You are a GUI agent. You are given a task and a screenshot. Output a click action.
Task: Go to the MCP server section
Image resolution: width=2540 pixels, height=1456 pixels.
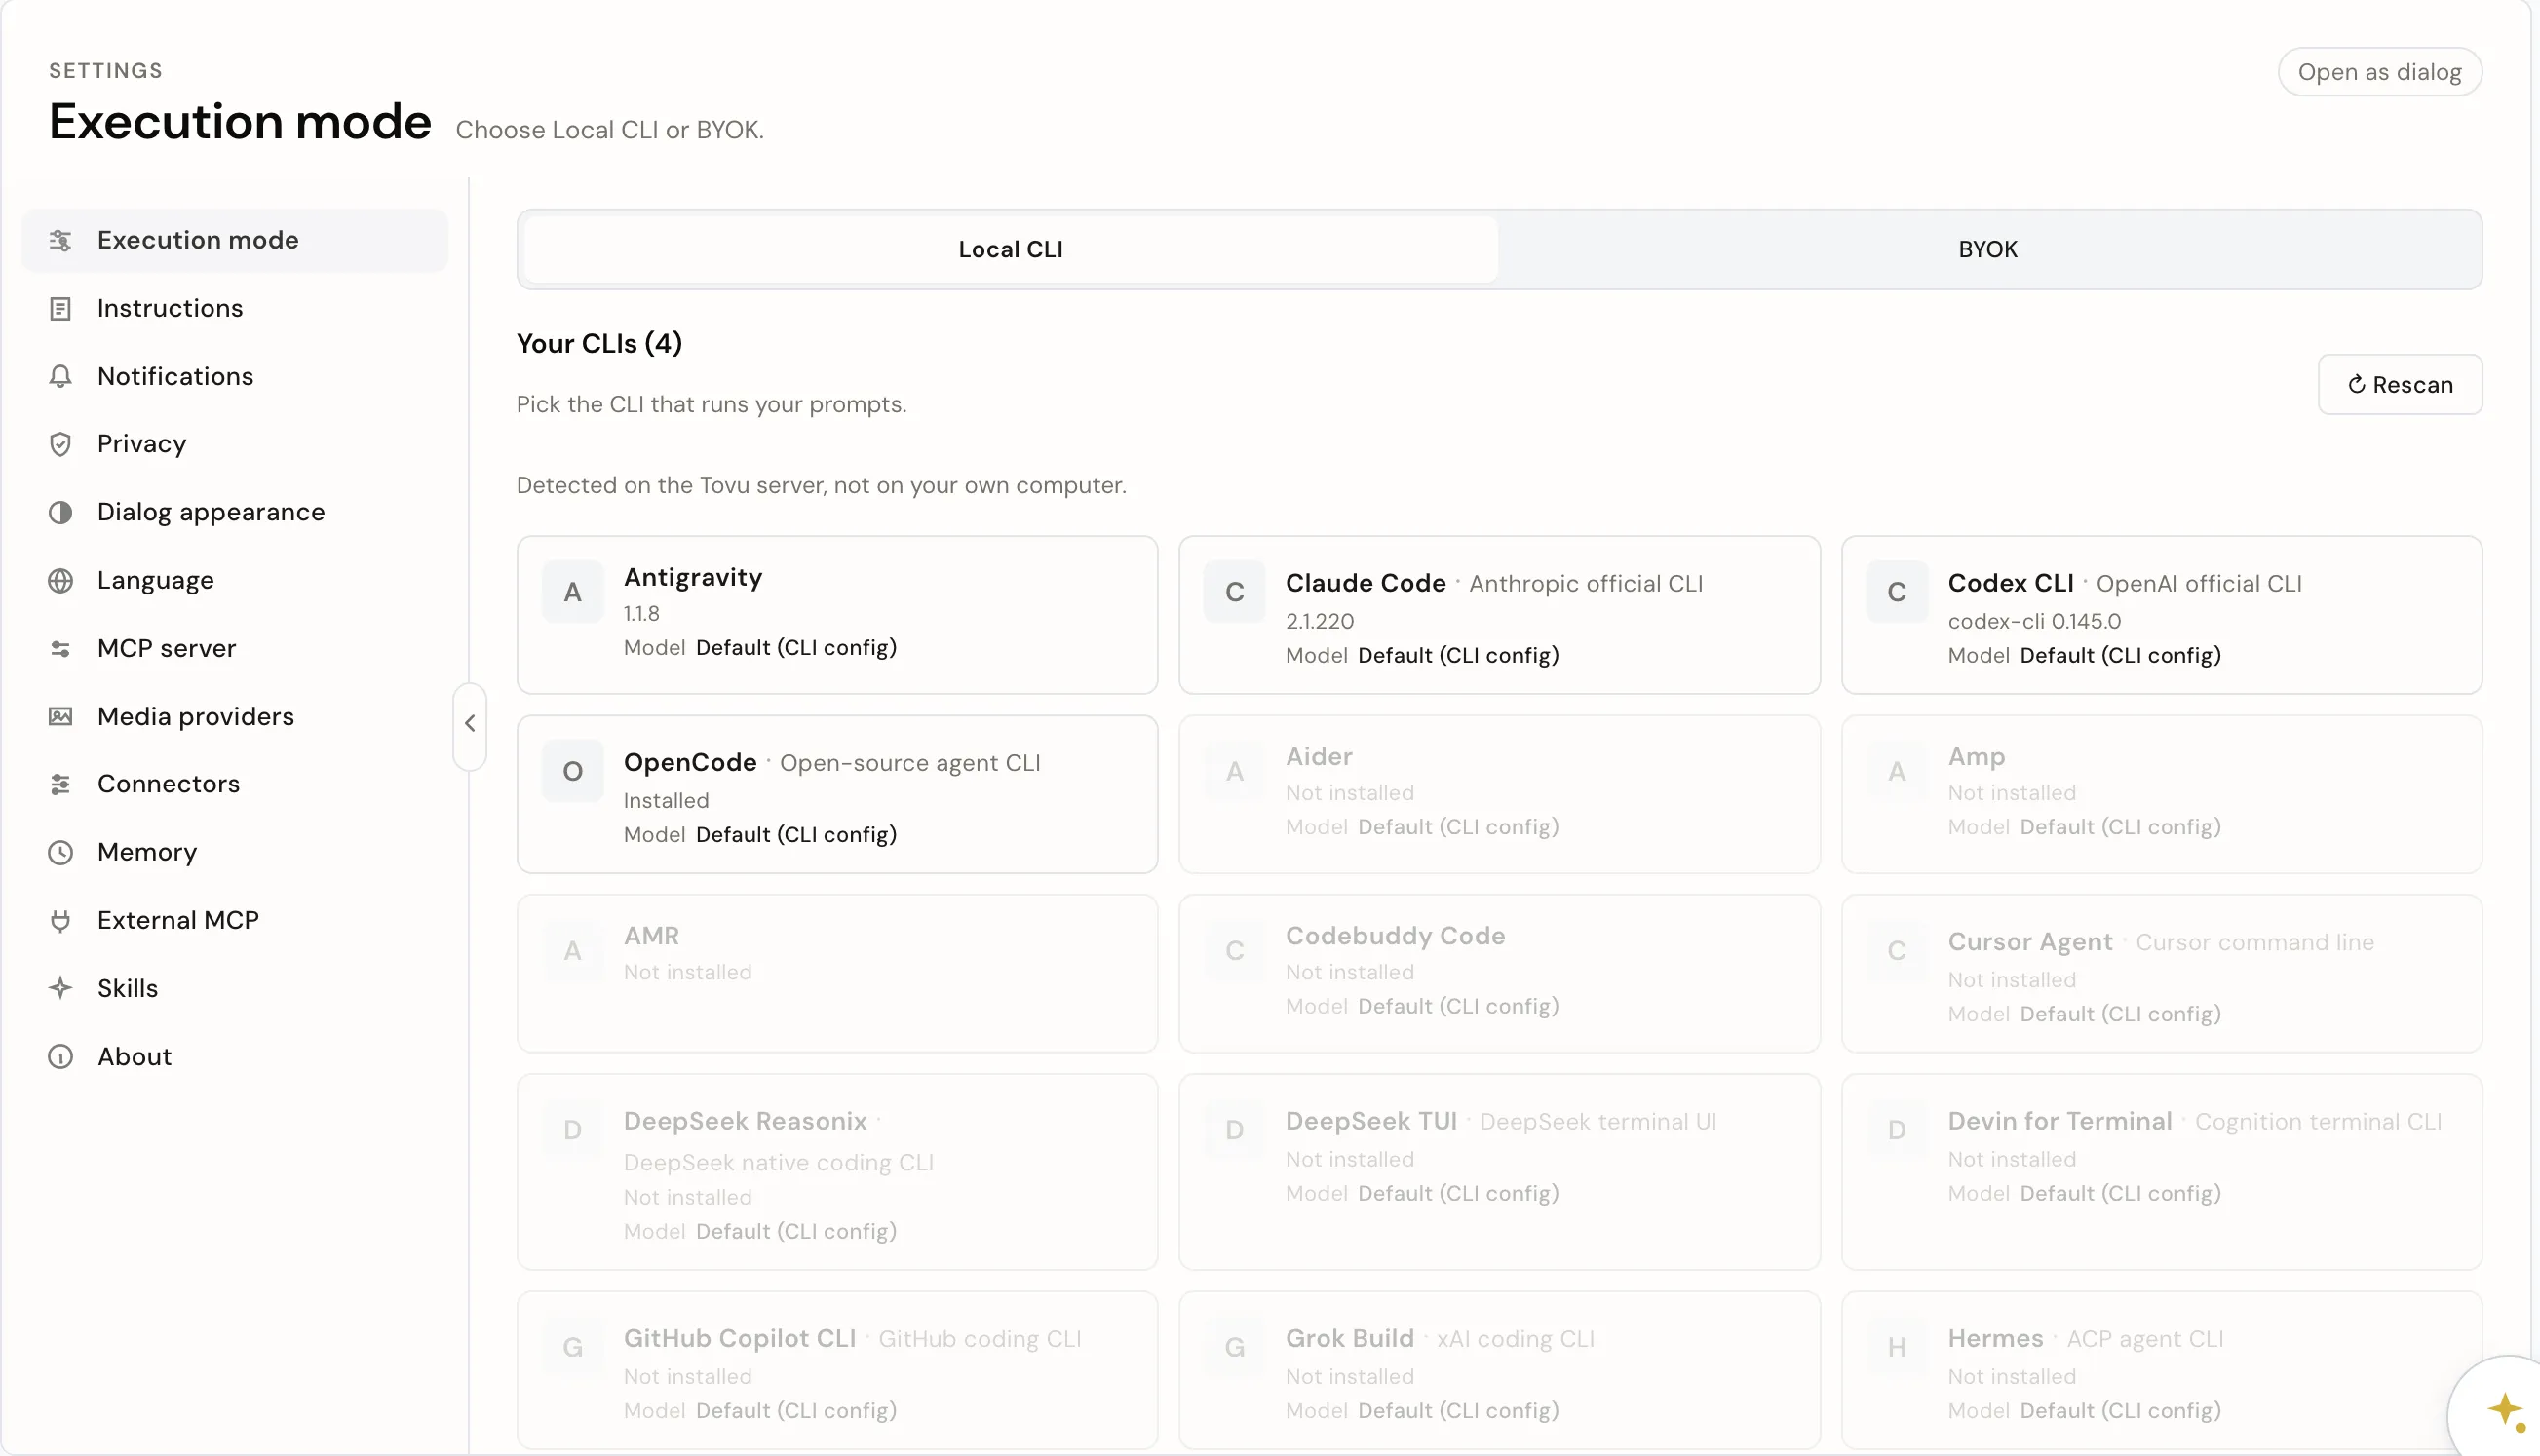[x=235, y=648]
